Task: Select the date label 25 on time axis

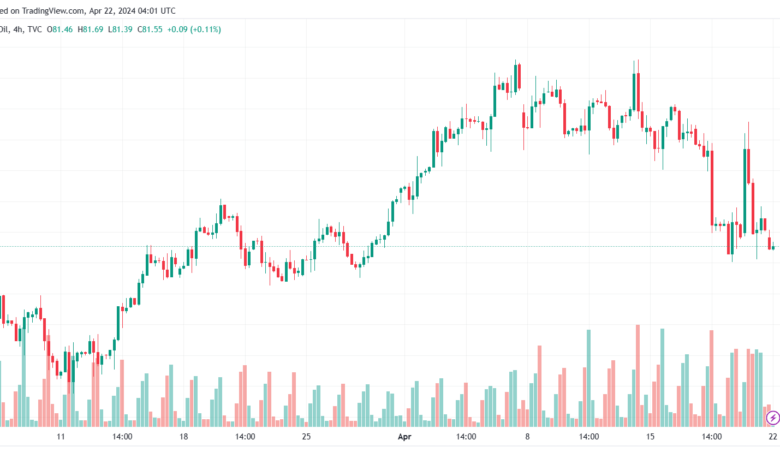Action: (x=306, y=437)
